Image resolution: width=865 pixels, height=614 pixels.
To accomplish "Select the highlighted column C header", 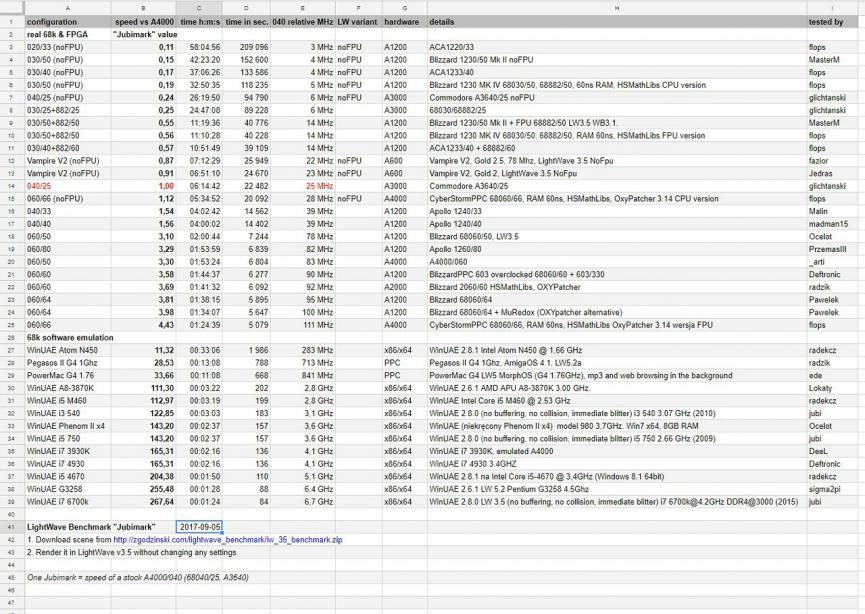I will tap(199, 7).
